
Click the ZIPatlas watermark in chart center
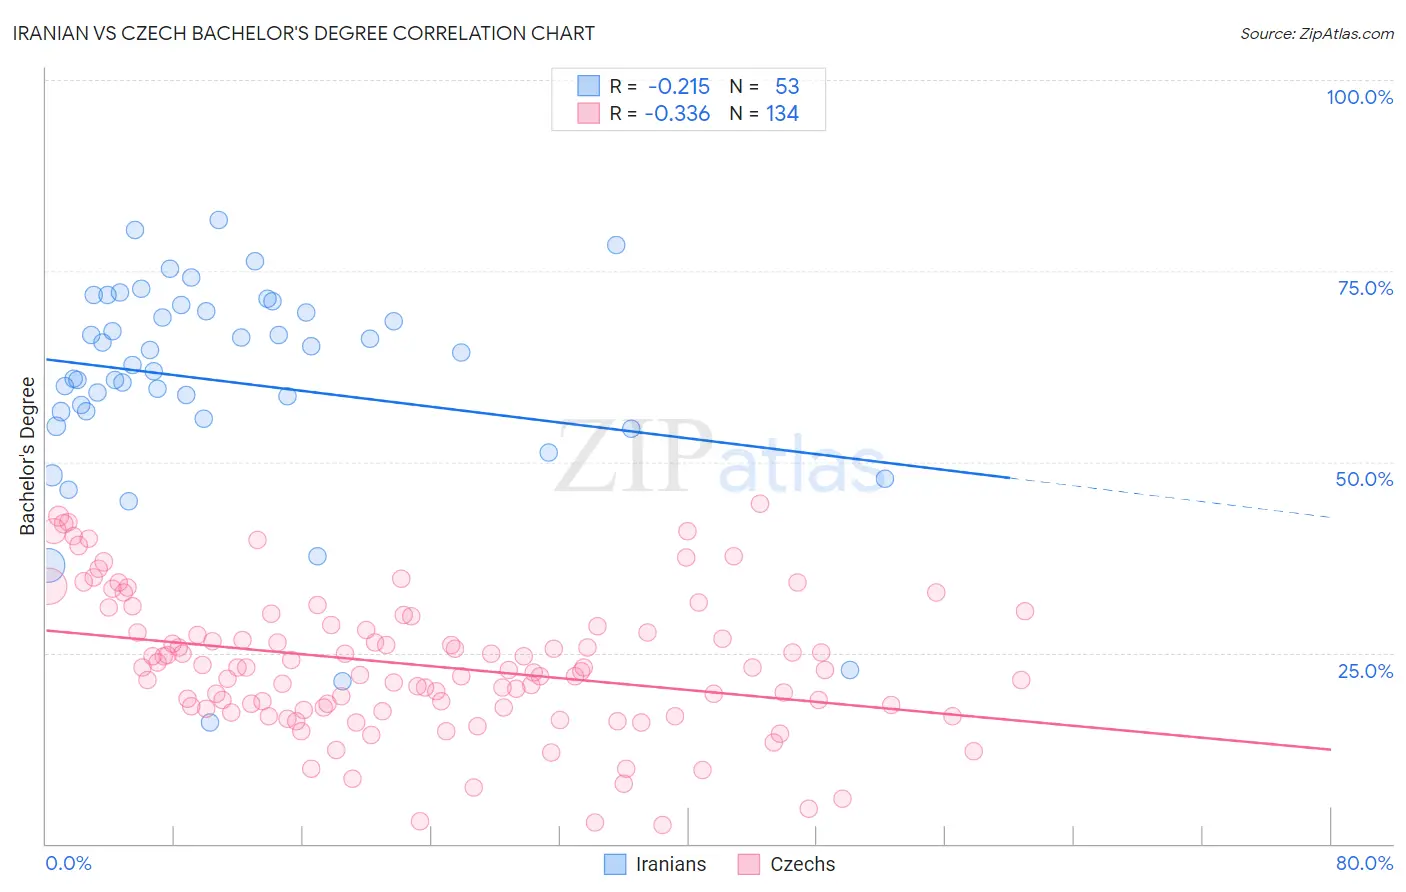pos(720,458)
